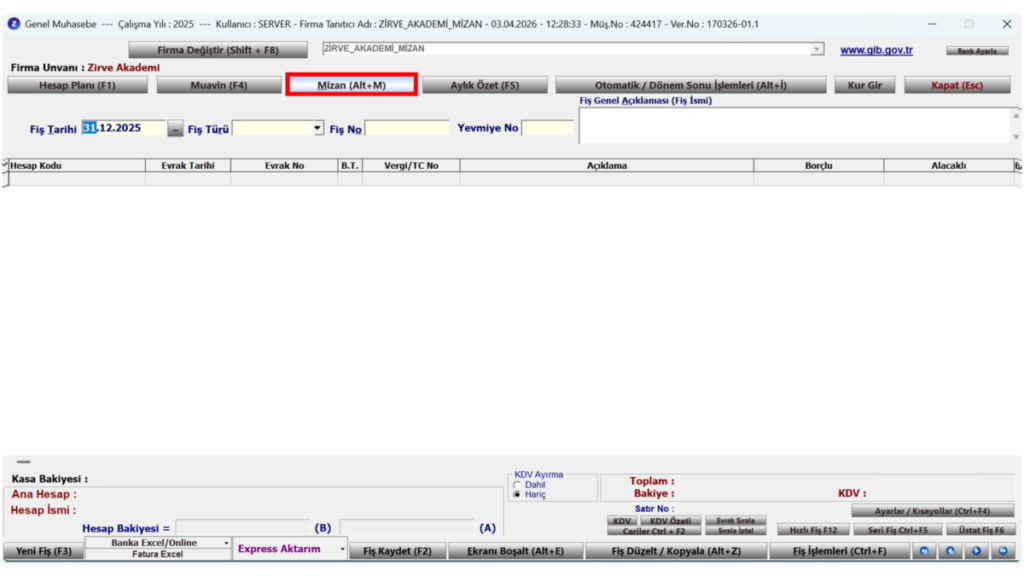This screenshot has height=576, width=1024.
Task: Click the Üstat Fiş F6 button
Action: (x=981, y=530)
